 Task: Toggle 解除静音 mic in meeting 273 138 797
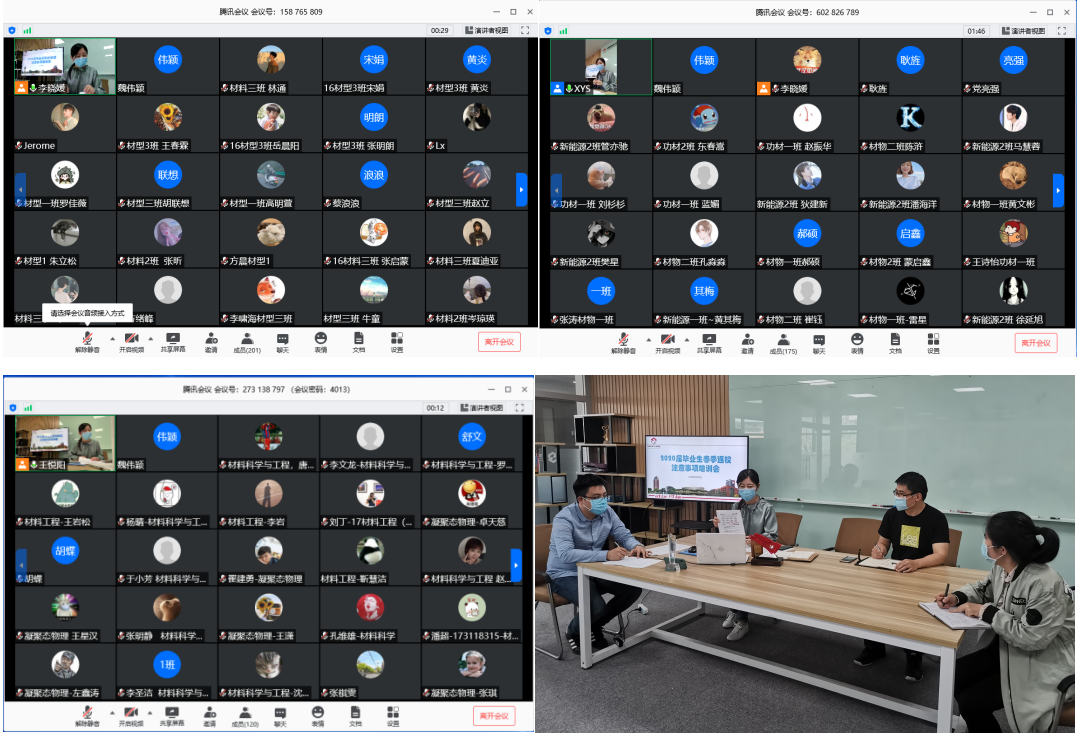coord(88,715)
